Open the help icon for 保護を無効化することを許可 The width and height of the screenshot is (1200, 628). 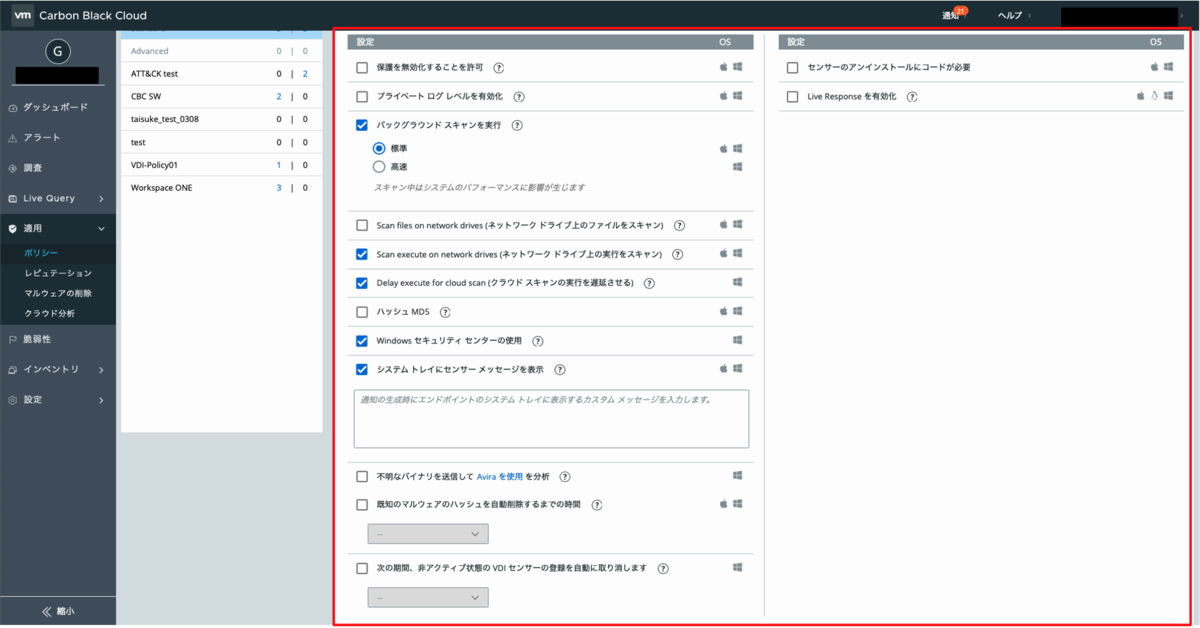tap(498, 68)
